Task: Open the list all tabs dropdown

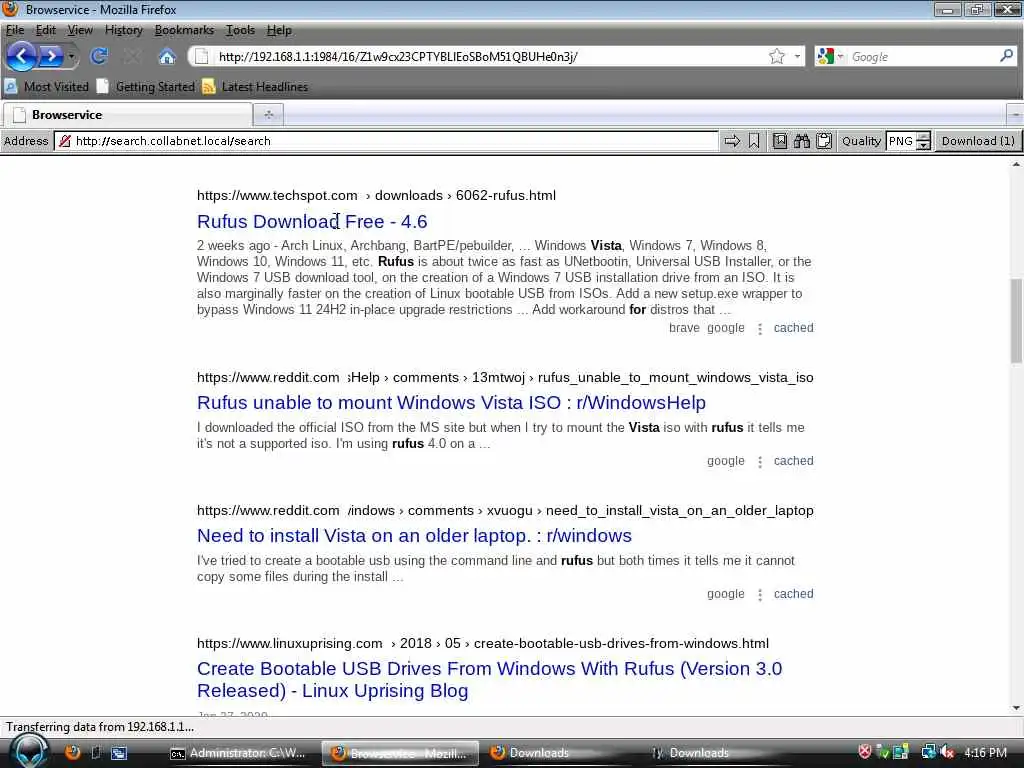Action: (x=1015, y=115)
